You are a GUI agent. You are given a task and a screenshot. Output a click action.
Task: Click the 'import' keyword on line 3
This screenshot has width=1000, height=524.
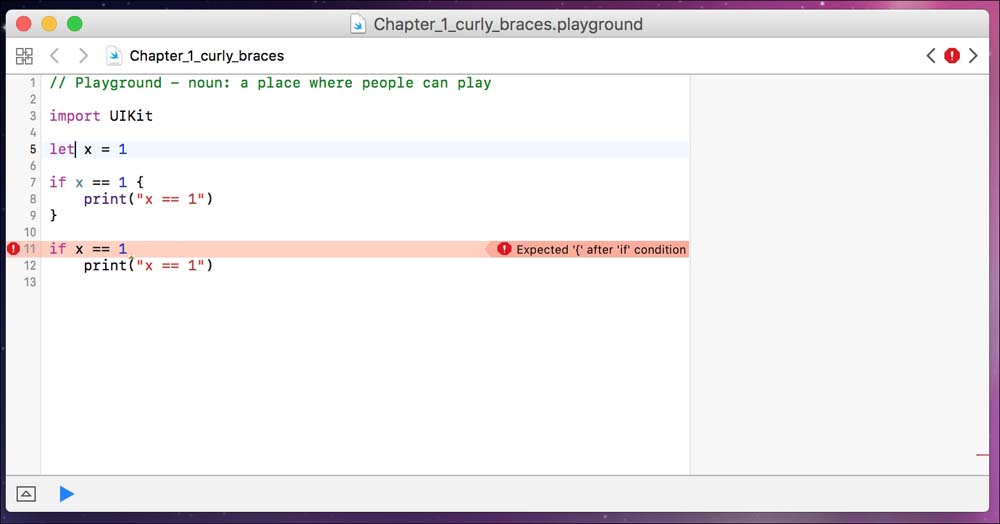(x=75, y=116)
